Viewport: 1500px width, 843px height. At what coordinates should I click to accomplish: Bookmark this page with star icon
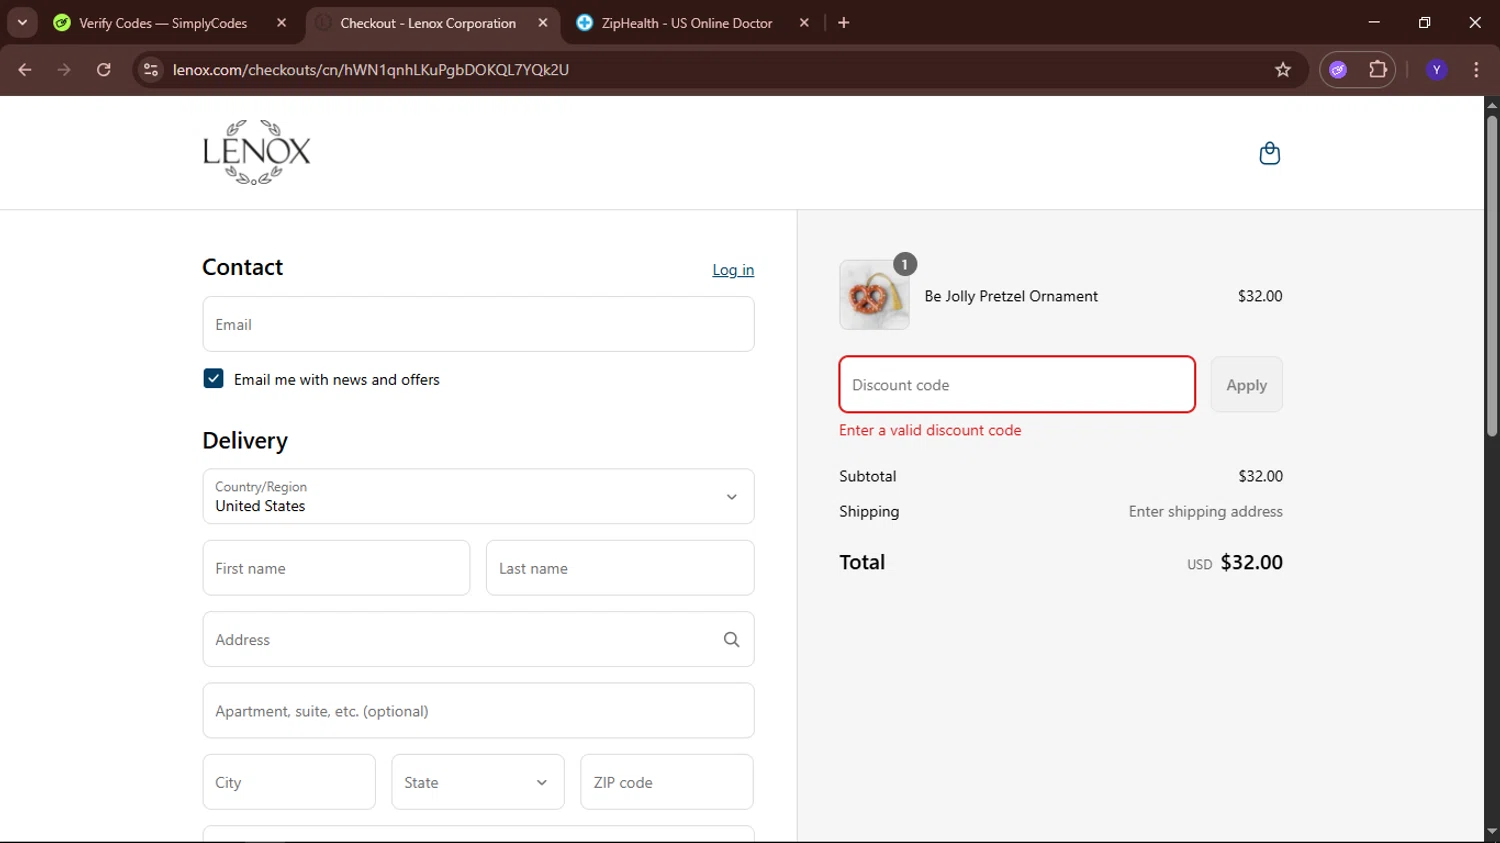(1283, 70)
